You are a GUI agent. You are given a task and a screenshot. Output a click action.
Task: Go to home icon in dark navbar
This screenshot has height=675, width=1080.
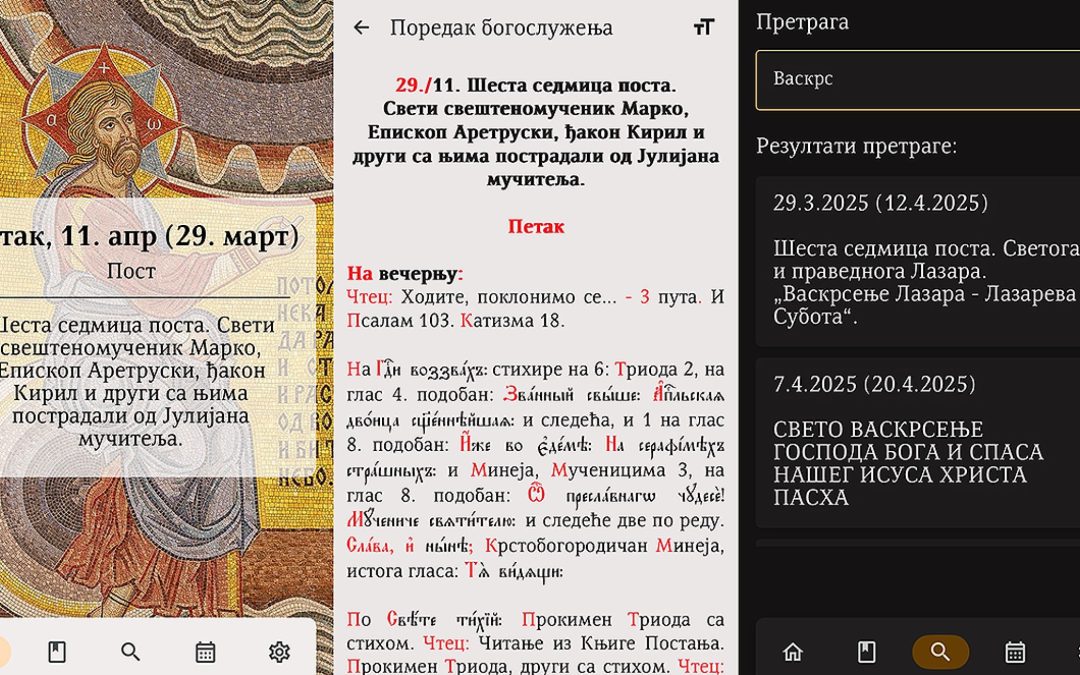pos(793,652)
